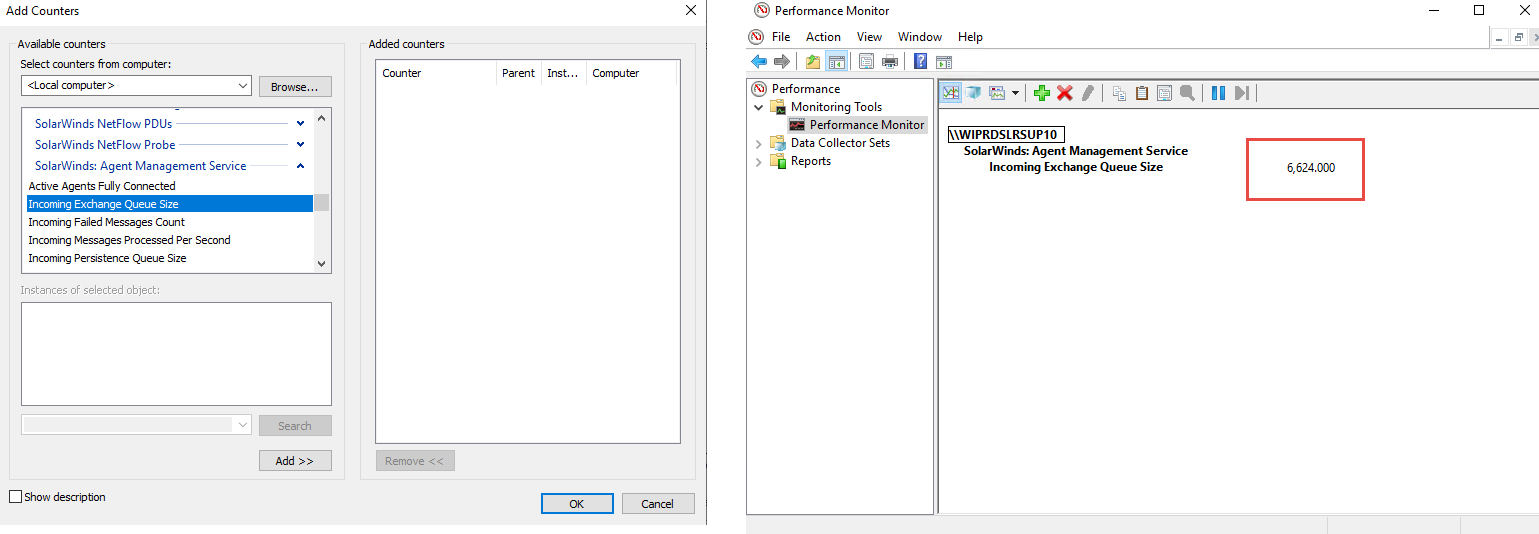Image resolution: width=1539 pixels, height=534 pixels.
Task: Click the Copy Properties icon
Action: [x=1119, y=93]
